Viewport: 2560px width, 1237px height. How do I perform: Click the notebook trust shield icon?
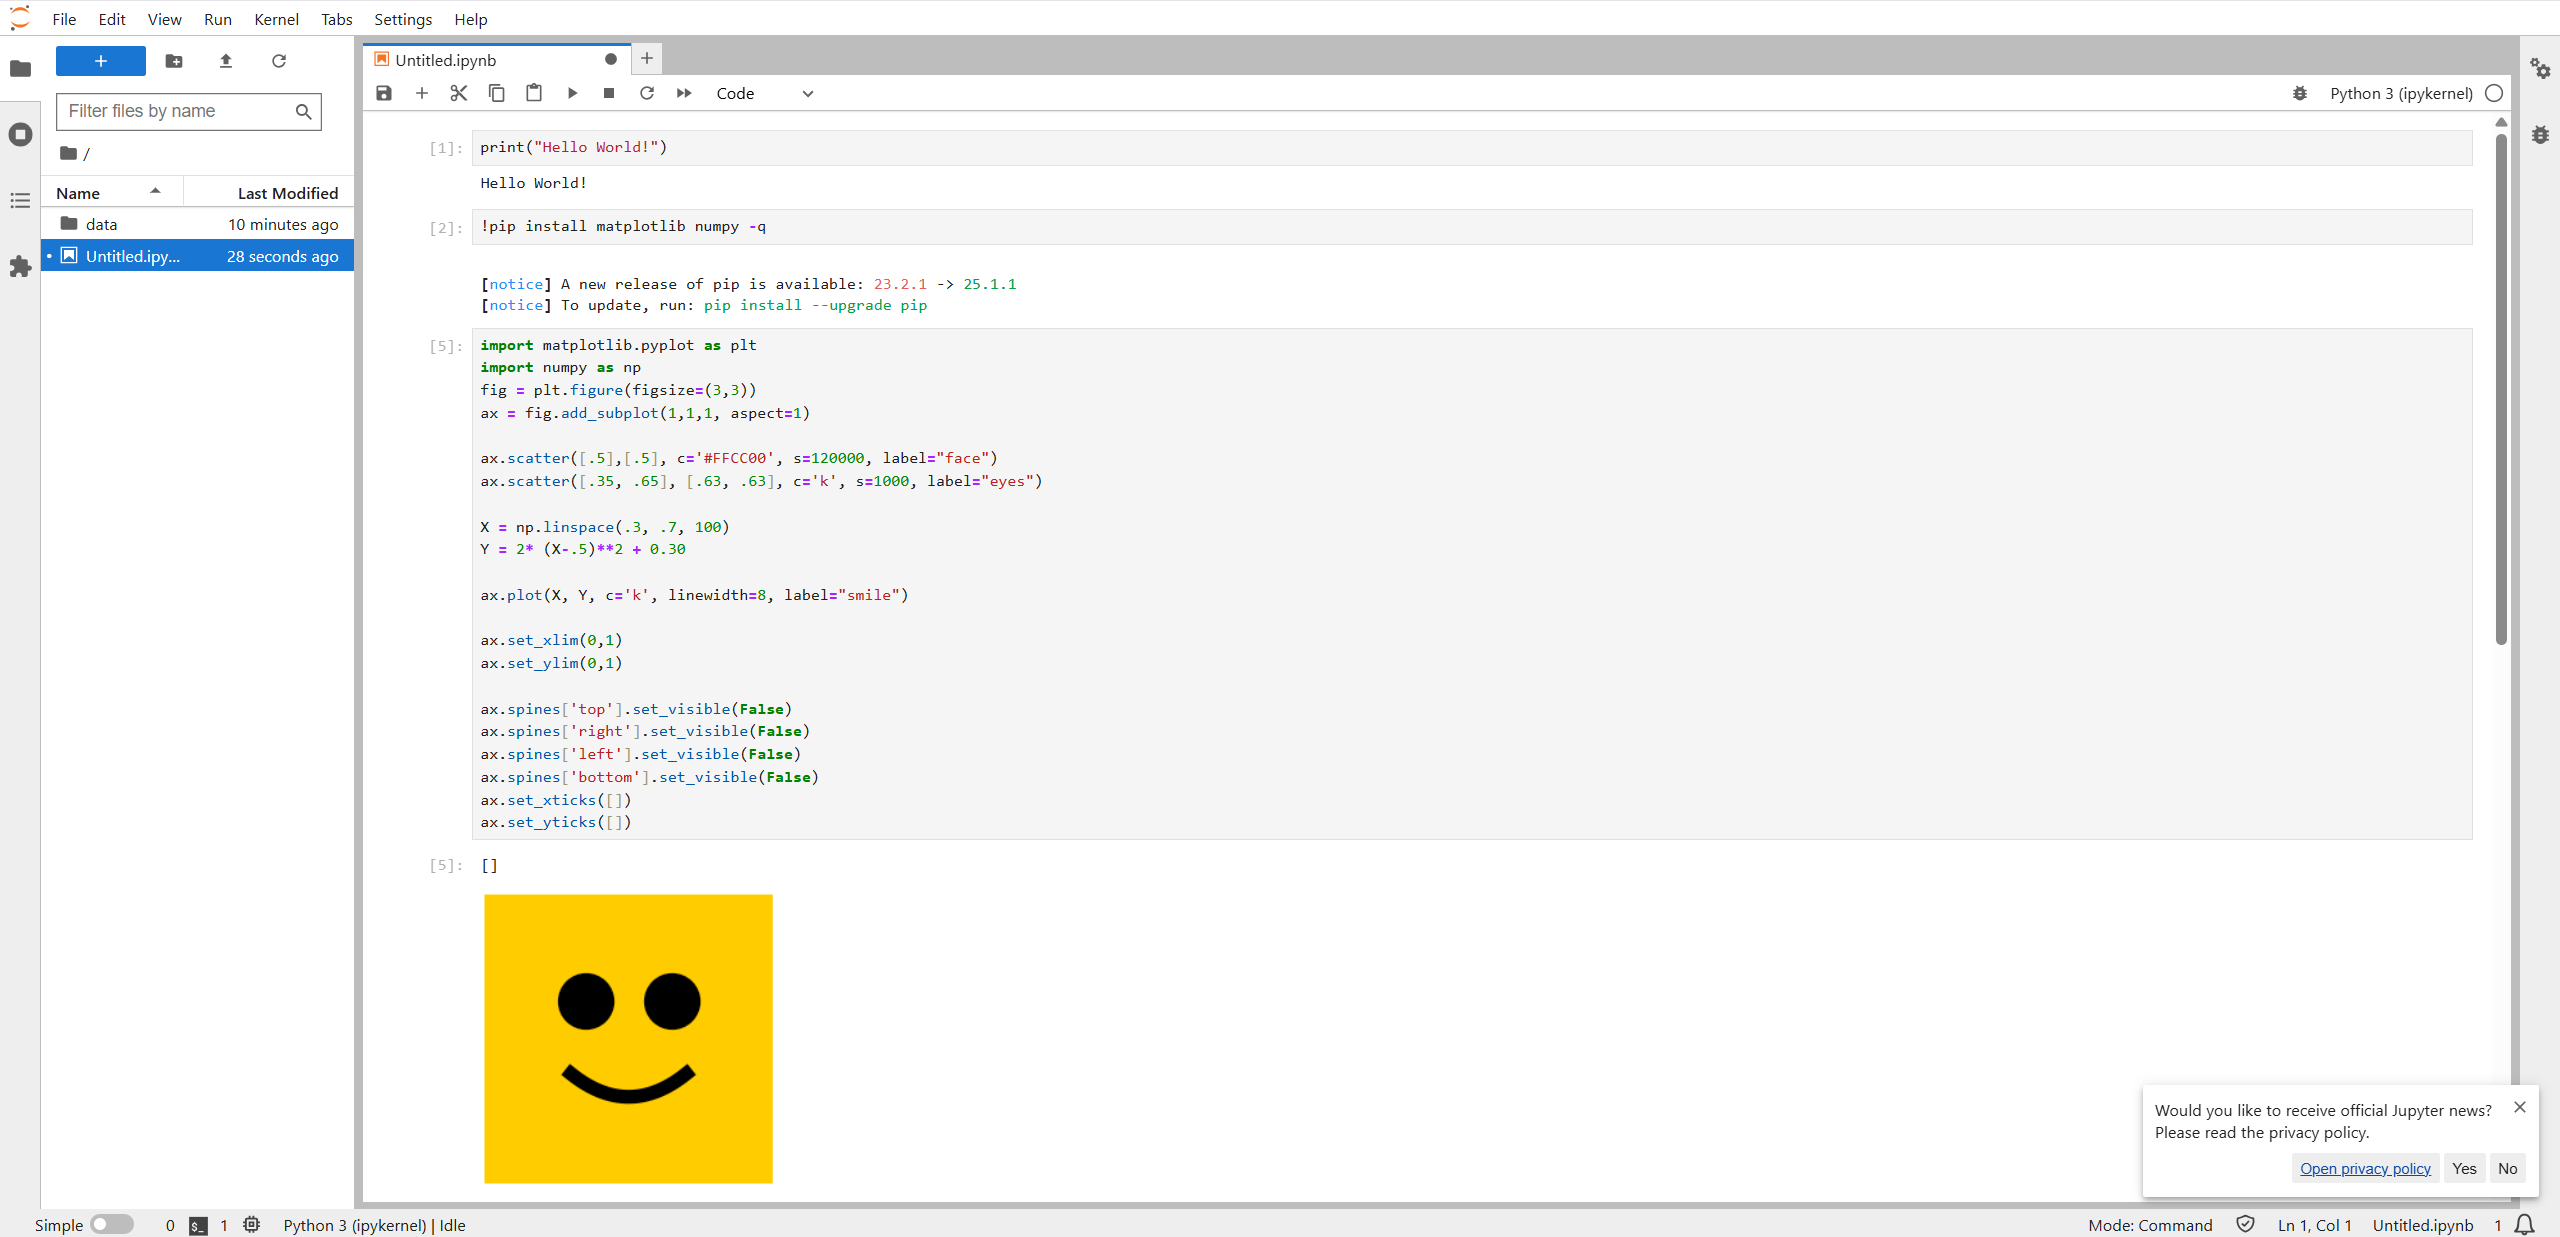click(x=2245, y=1224)
